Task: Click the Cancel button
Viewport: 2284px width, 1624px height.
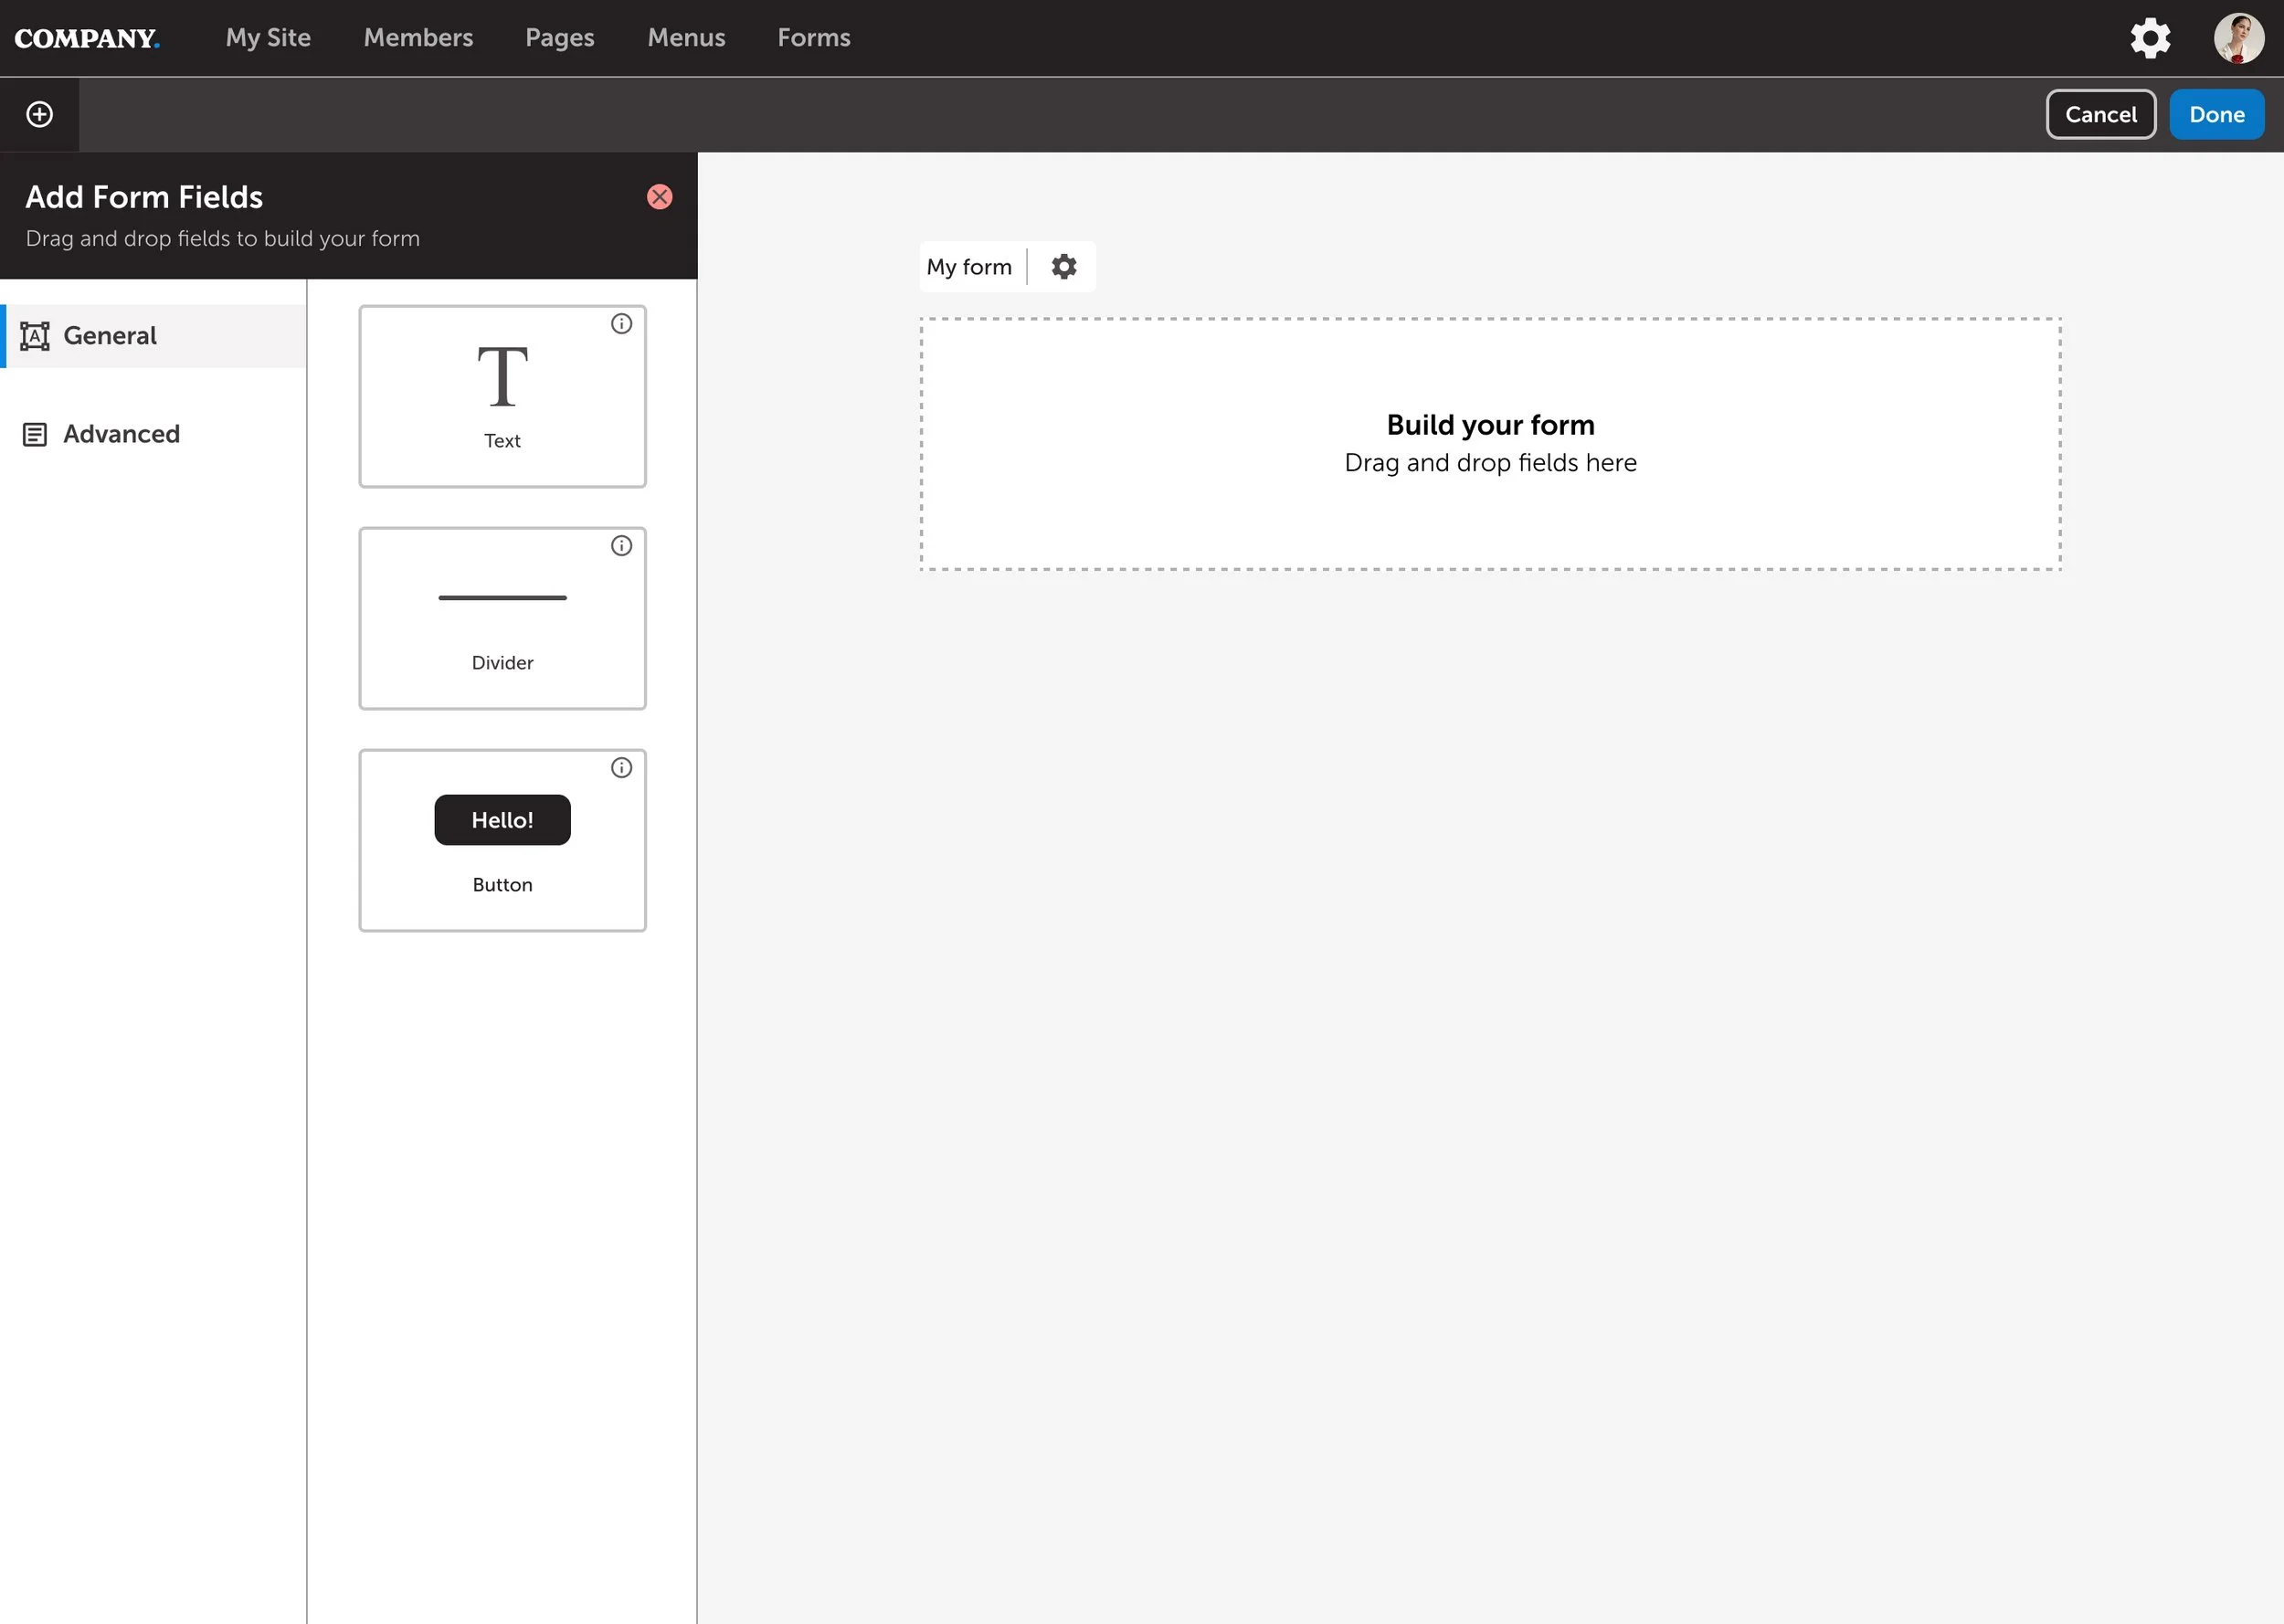Action: [x=2100, y=114]
